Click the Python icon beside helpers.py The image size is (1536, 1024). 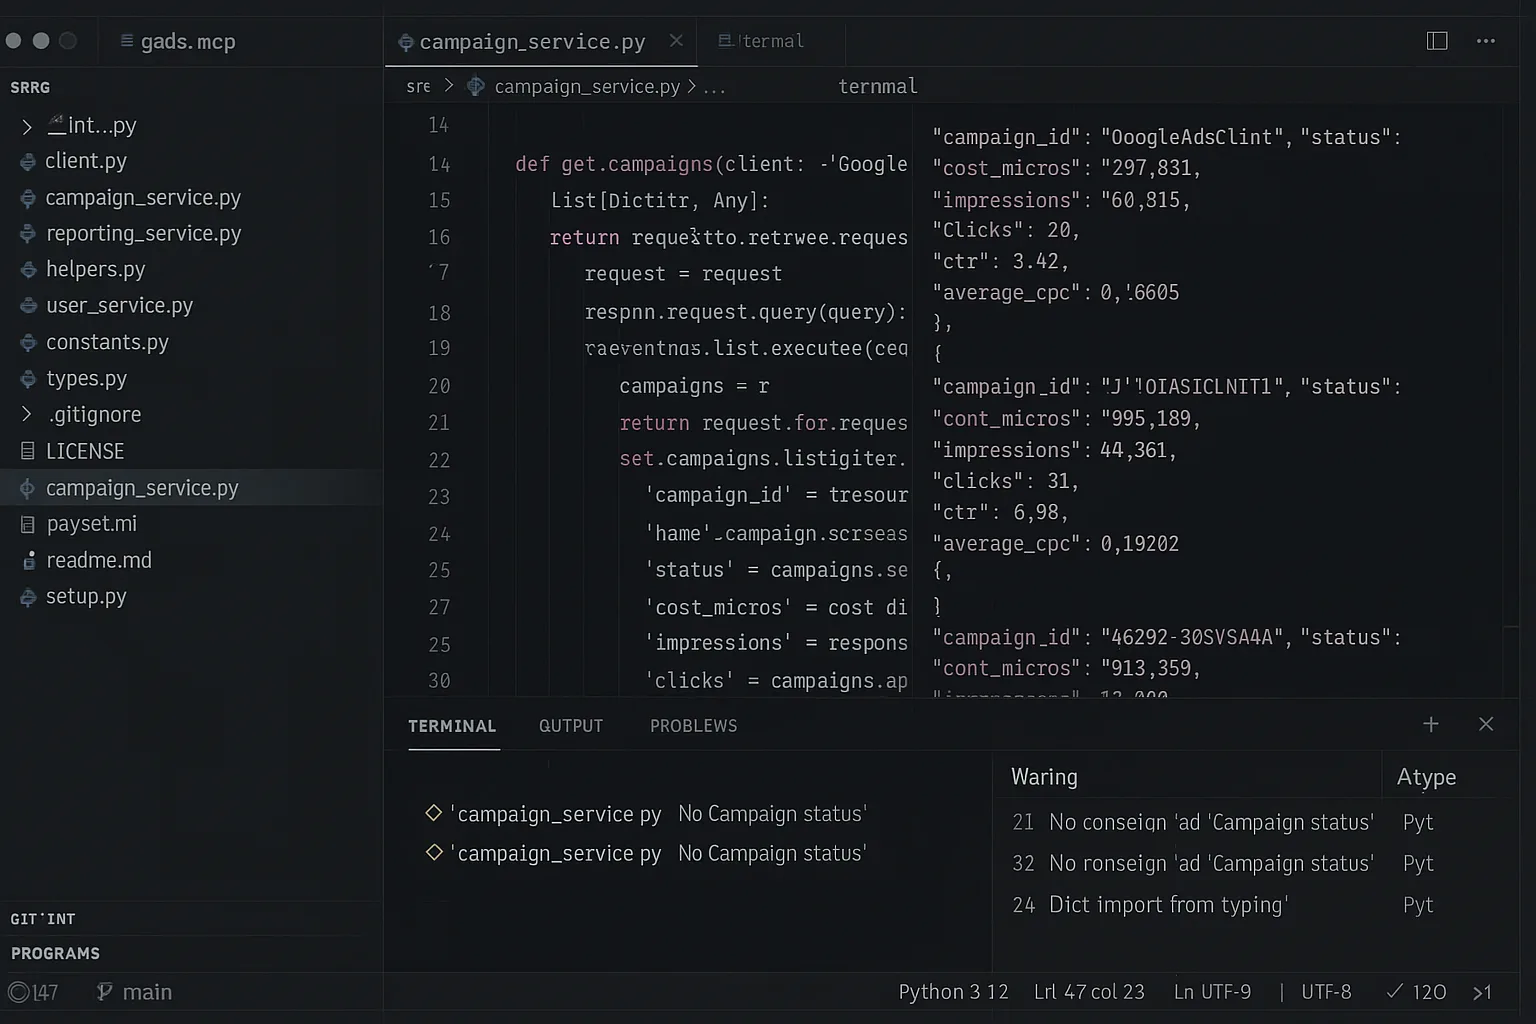tap(28, 270)
